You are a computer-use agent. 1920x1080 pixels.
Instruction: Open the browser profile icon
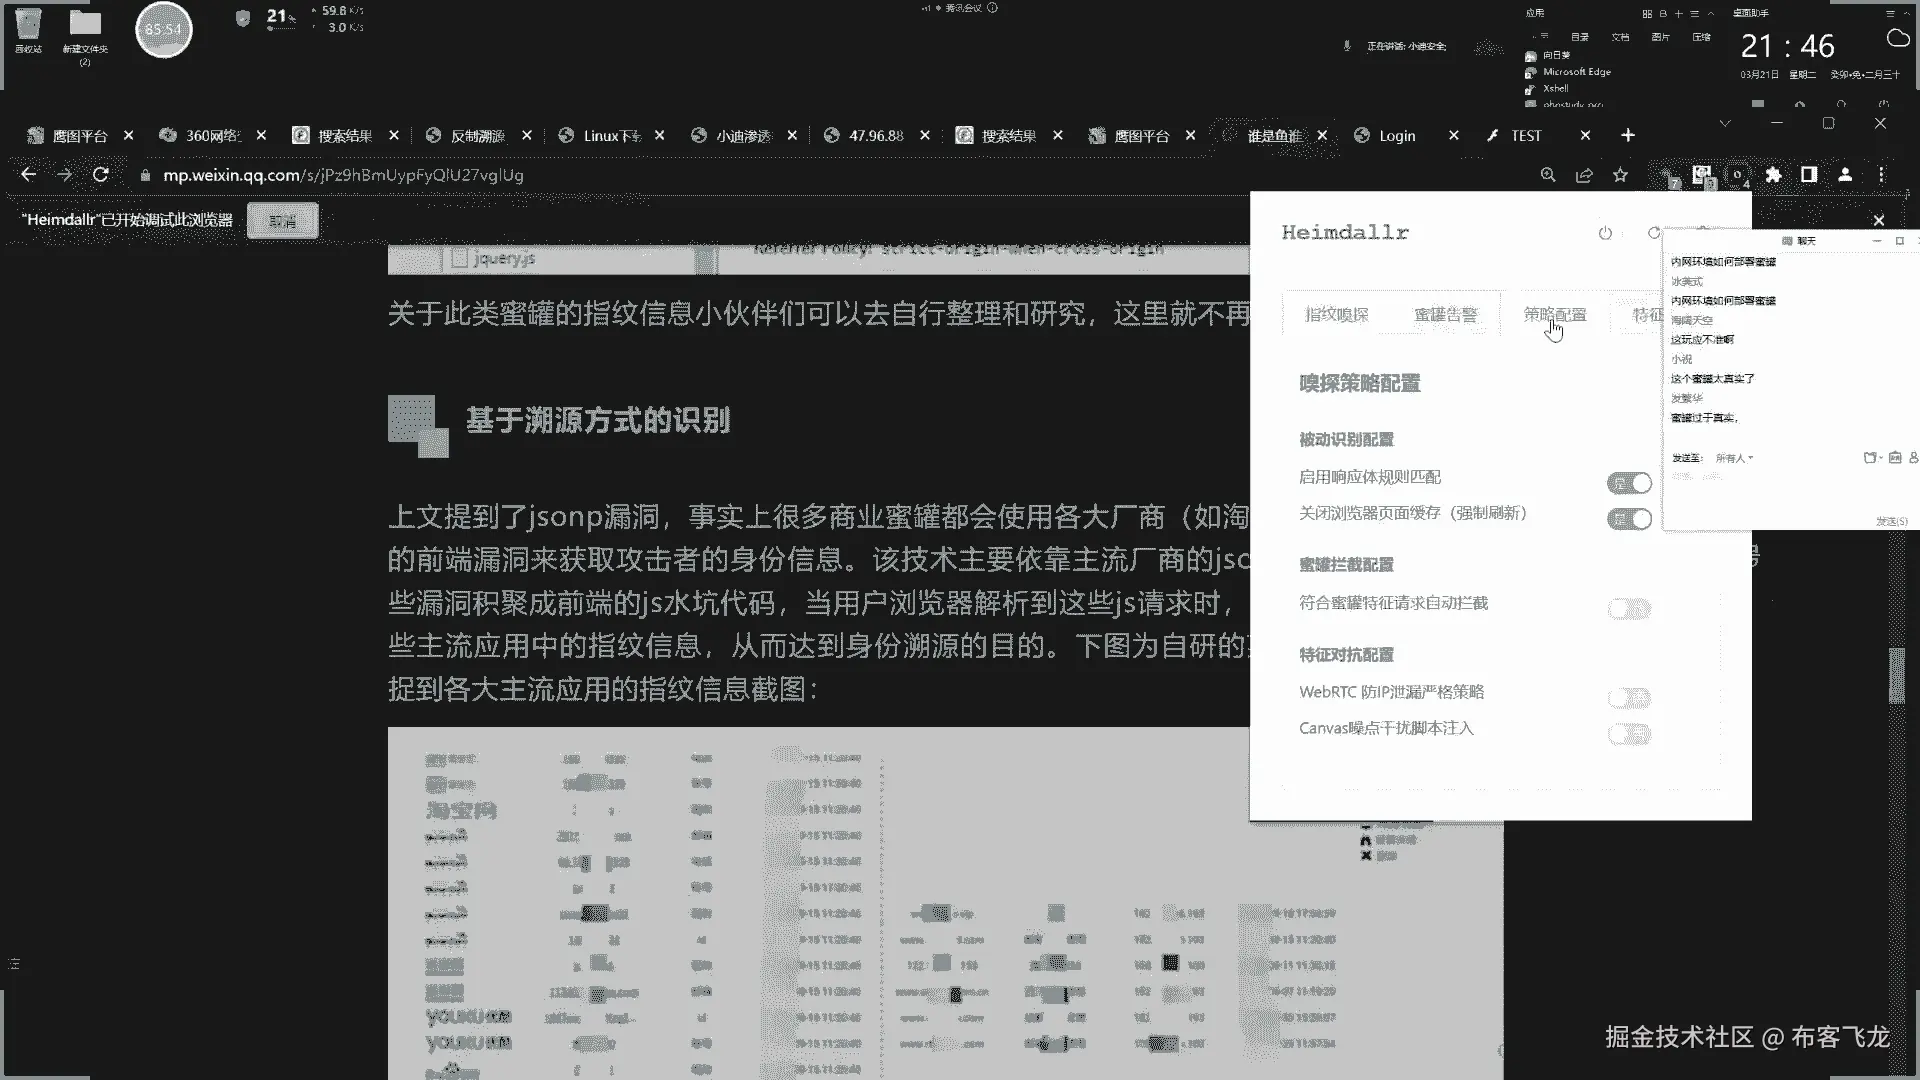point(1845,175)
